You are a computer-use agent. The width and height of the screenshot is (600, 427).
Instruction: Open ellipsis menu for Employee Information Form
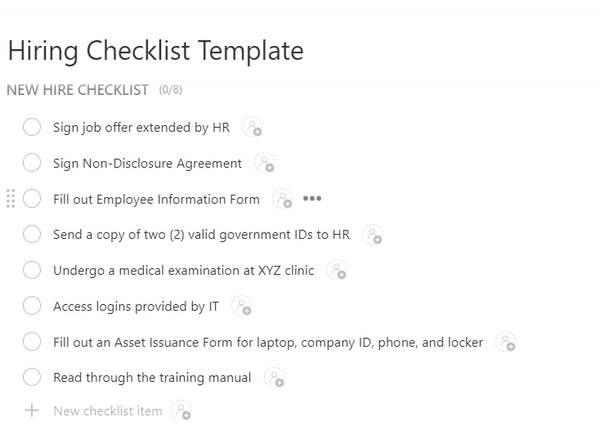click(x=312, y=199)
